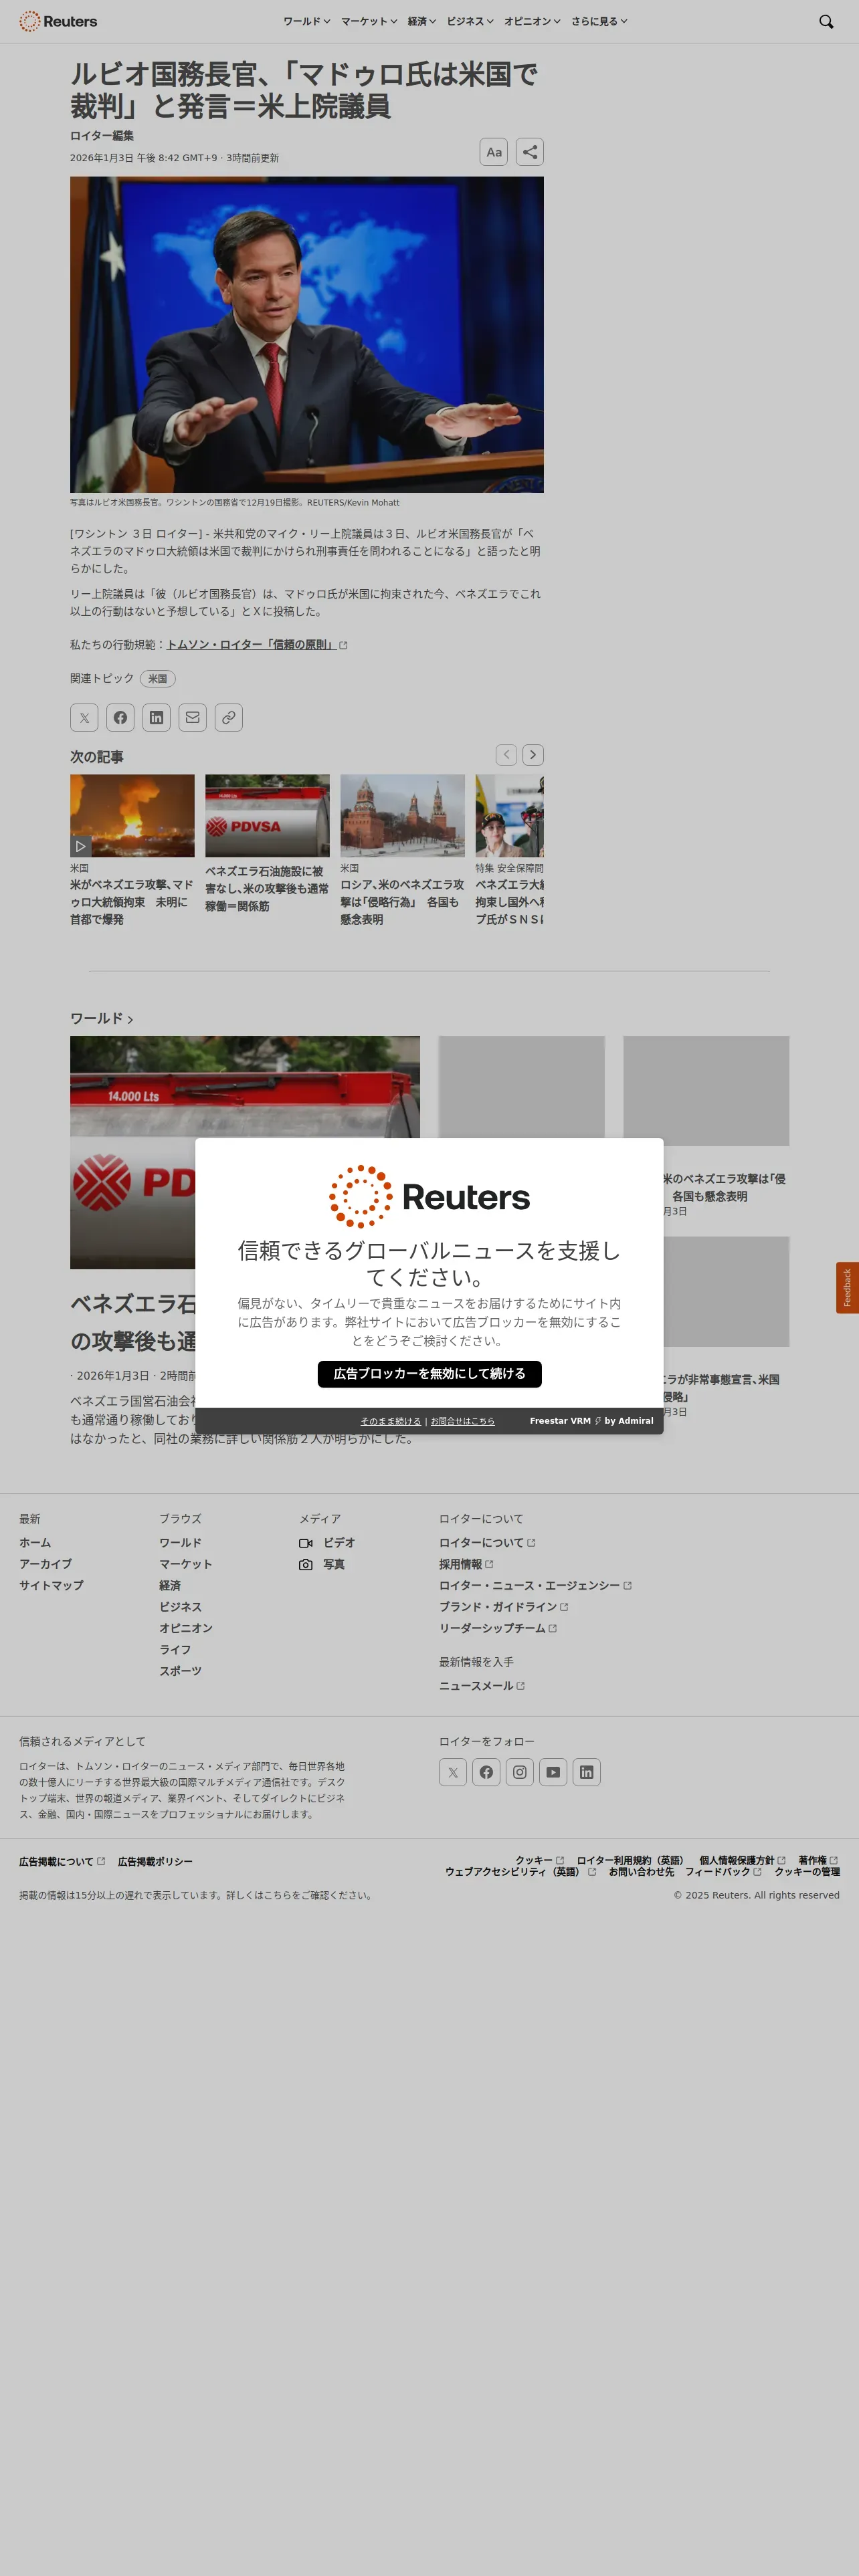Open footer マーケット link under ブラウズ
859x2576 pixels.
click(185, 1564)
